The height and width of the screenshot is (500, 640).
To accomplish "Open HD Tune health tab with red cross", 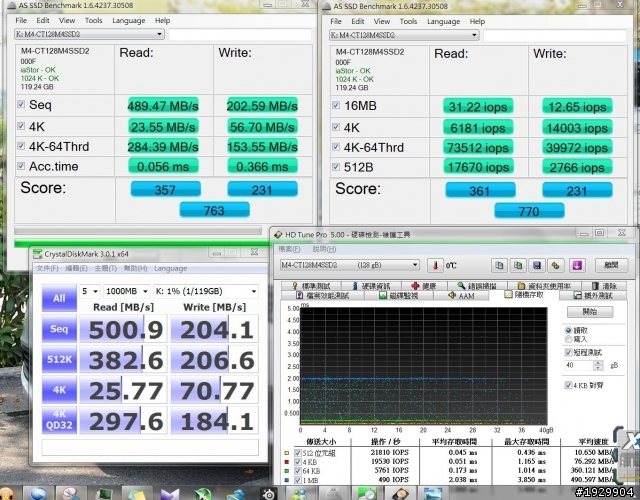I will 424,286.
